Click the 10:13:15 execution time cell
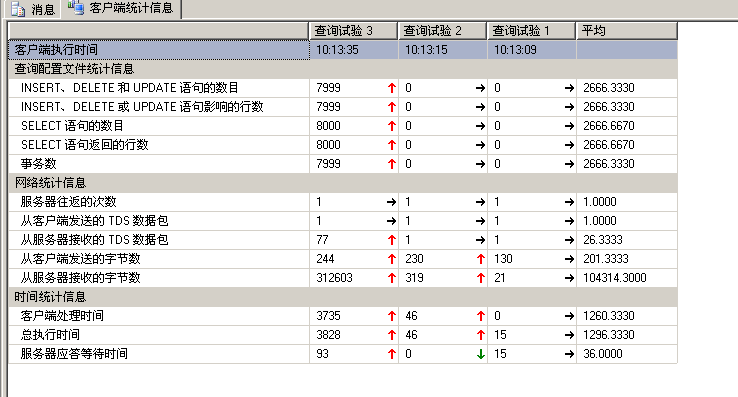This screenshot has width=738, height=397. pyautogui.click(x=442, y=50)
